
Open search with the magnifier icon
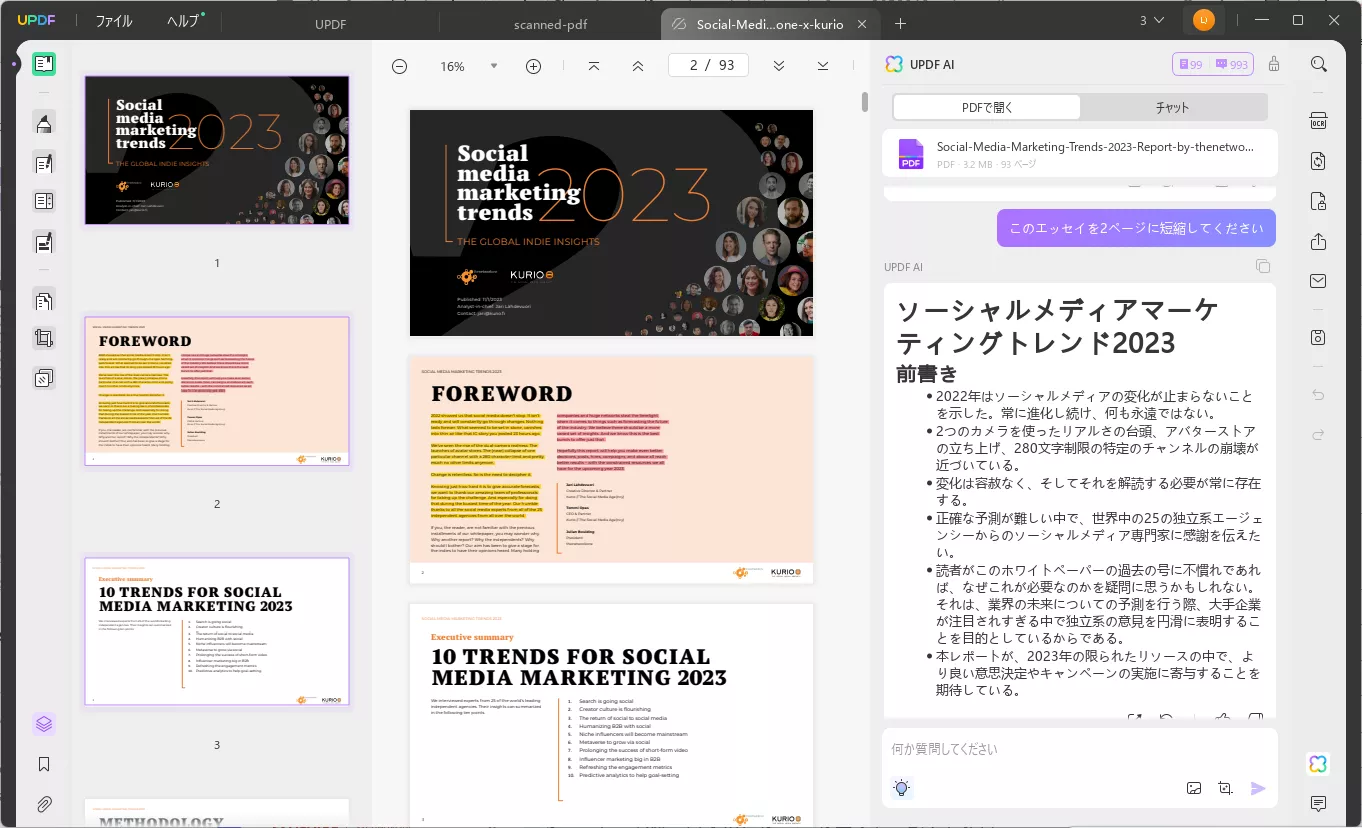tap(1318, 64)
